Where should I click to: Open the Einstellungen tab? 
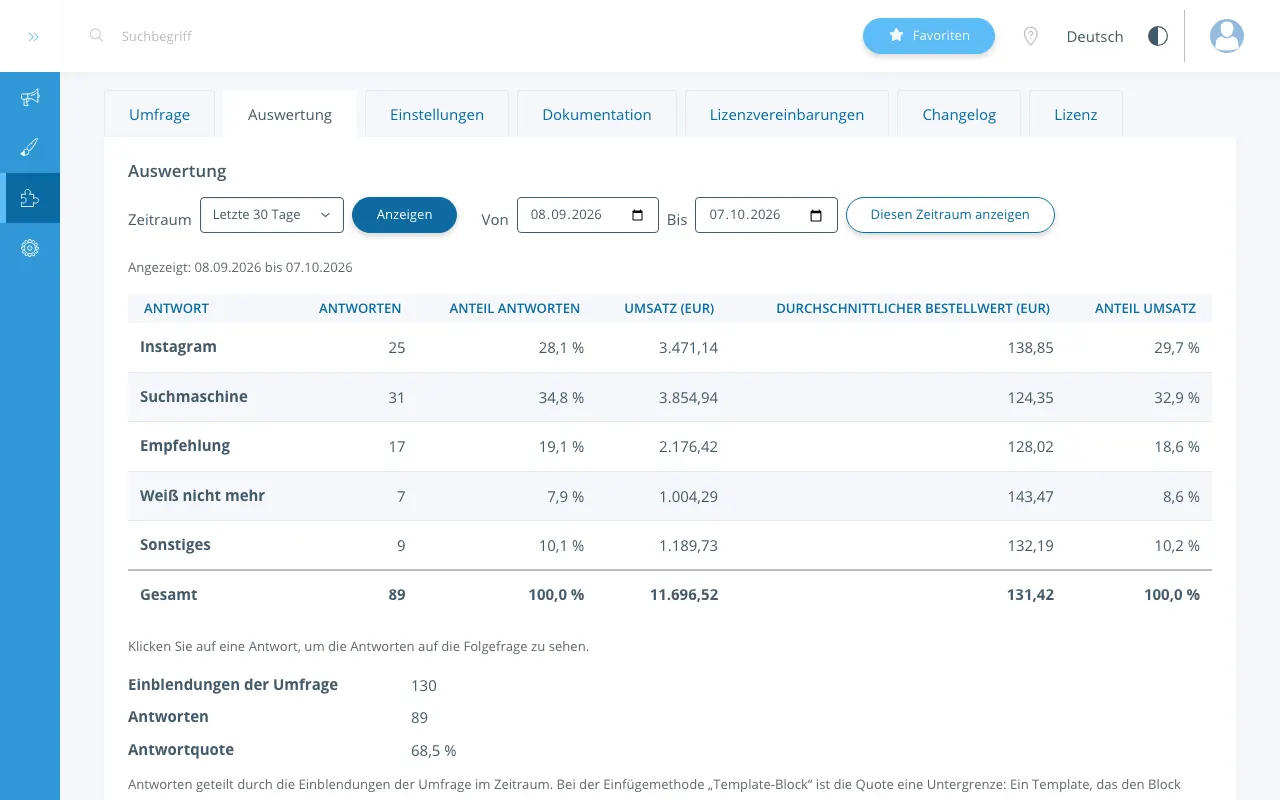tap(437, 114)
